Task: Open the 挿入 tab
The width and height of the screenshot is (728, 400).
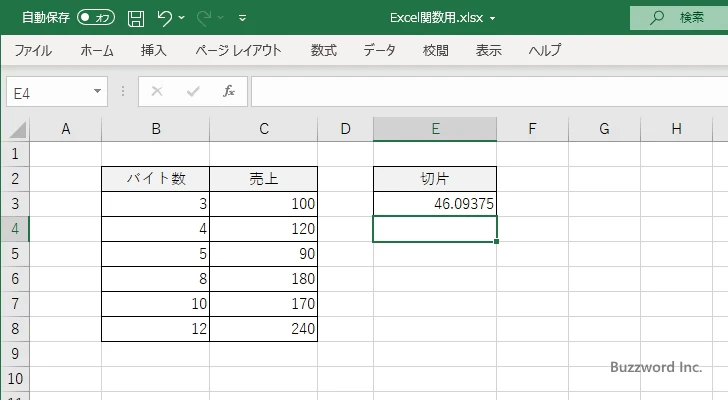Action: click(x=154, y=50)
